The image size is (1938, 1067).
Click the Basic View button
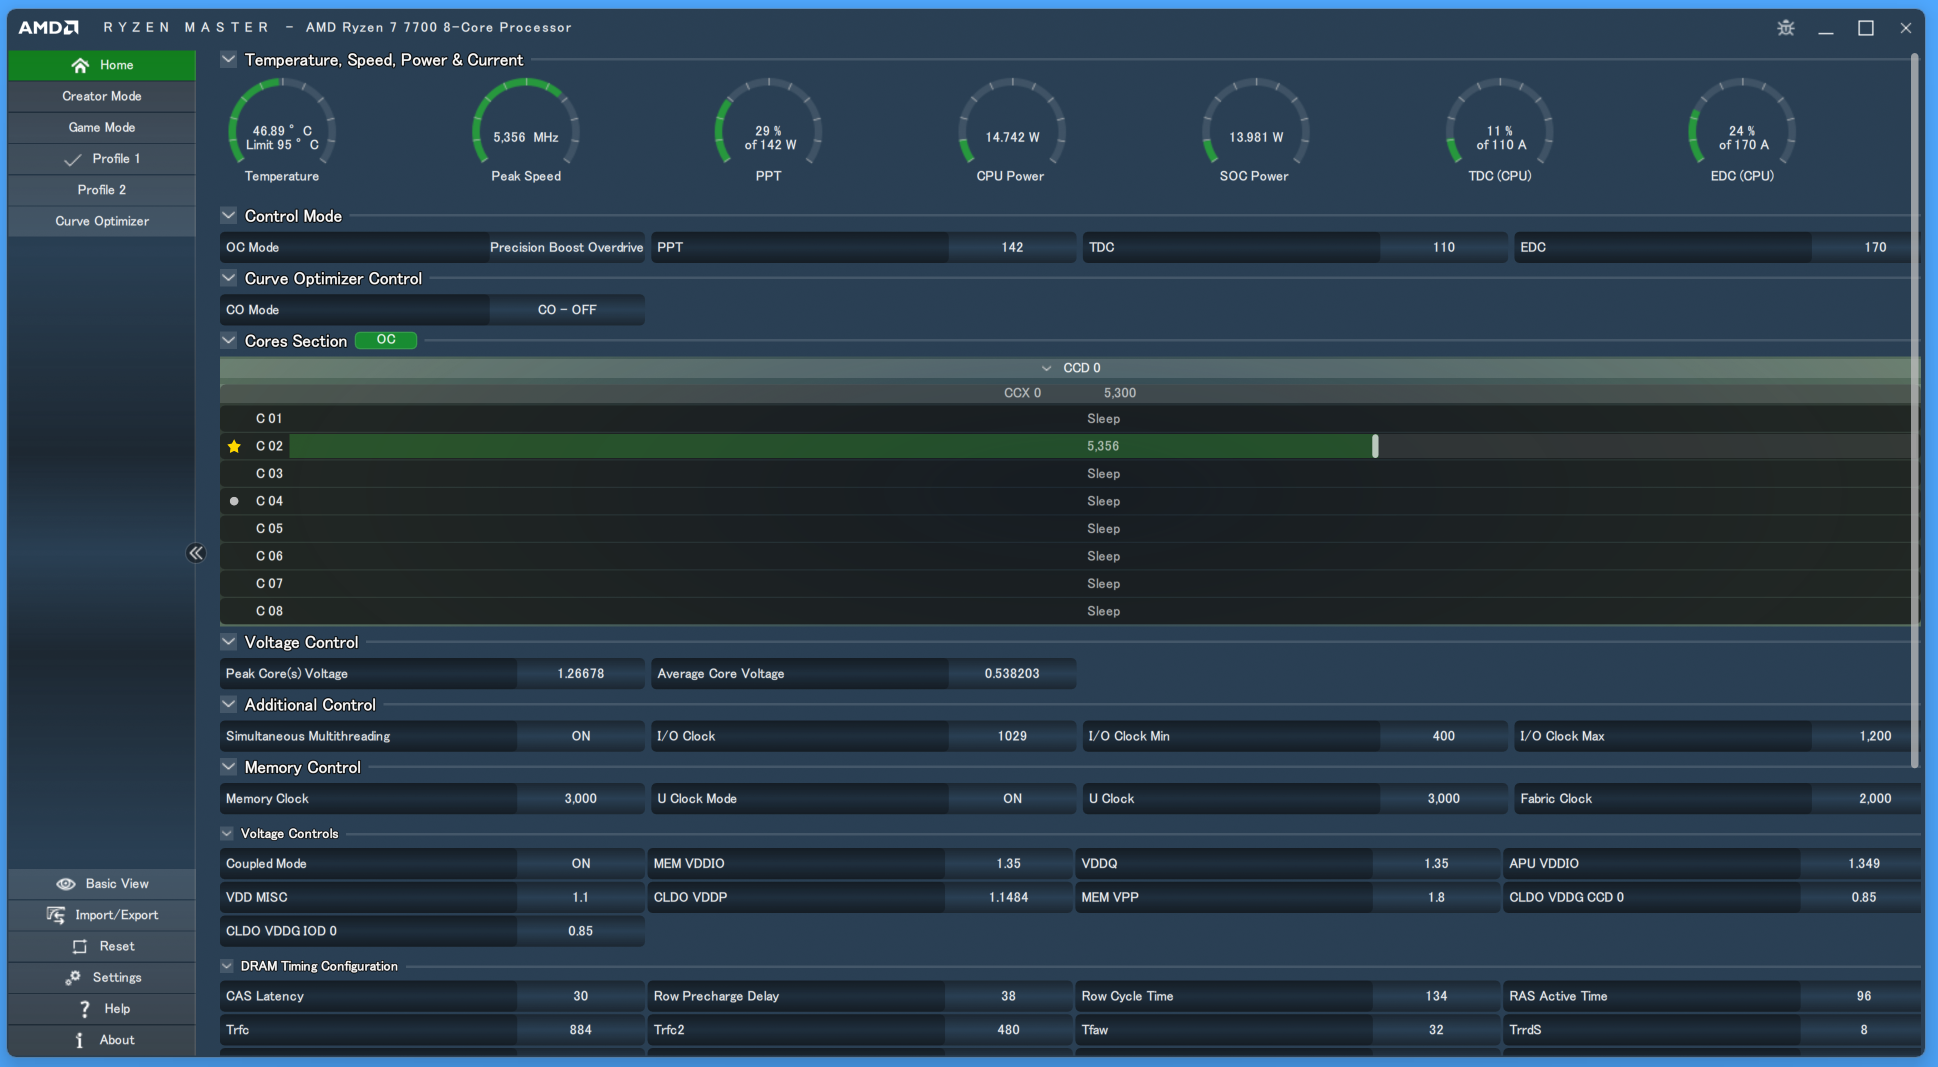[102, 884]
